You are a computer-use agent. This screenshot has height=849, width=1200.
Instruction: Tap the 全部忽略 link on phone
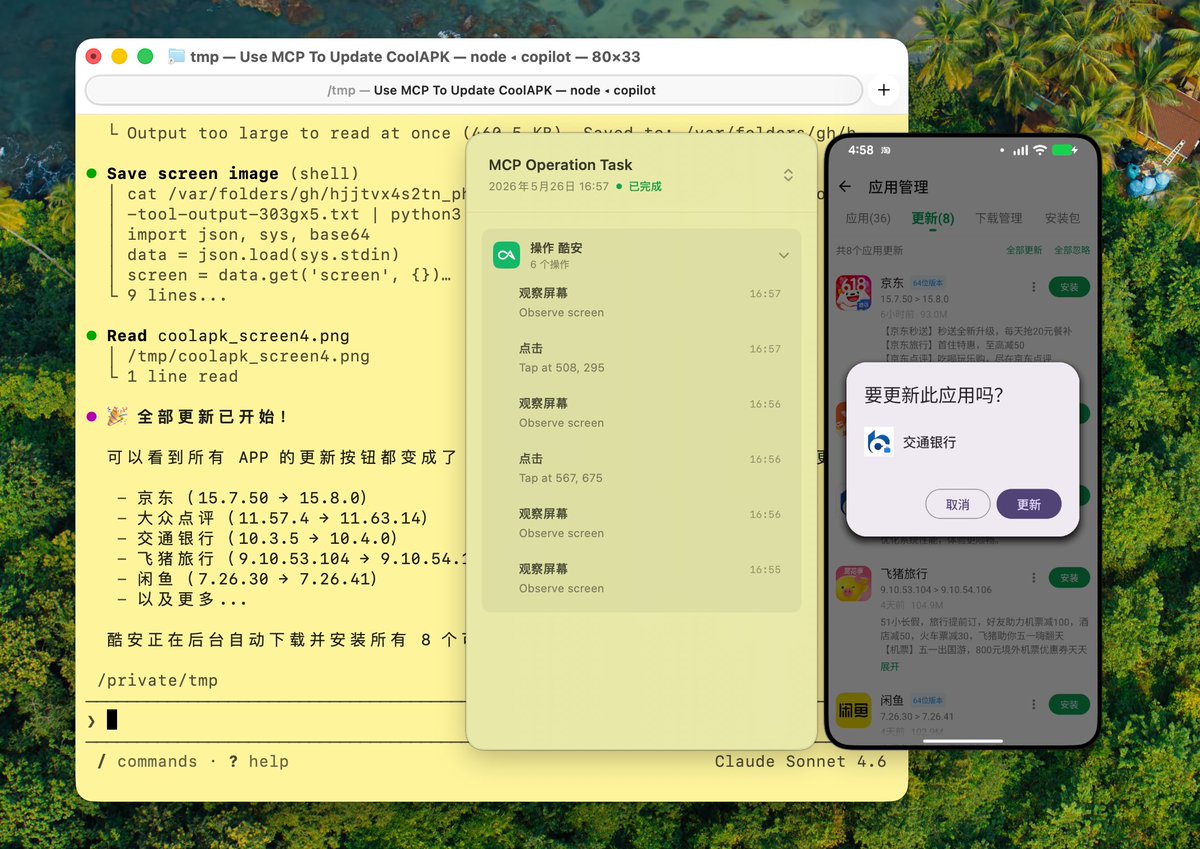[1072, 250]
